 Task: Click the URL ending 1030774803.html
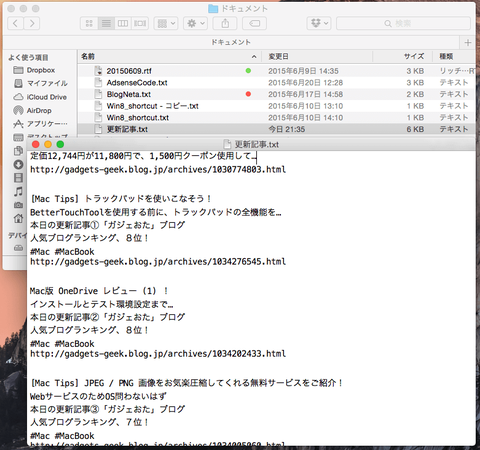[x=158, y=170]
